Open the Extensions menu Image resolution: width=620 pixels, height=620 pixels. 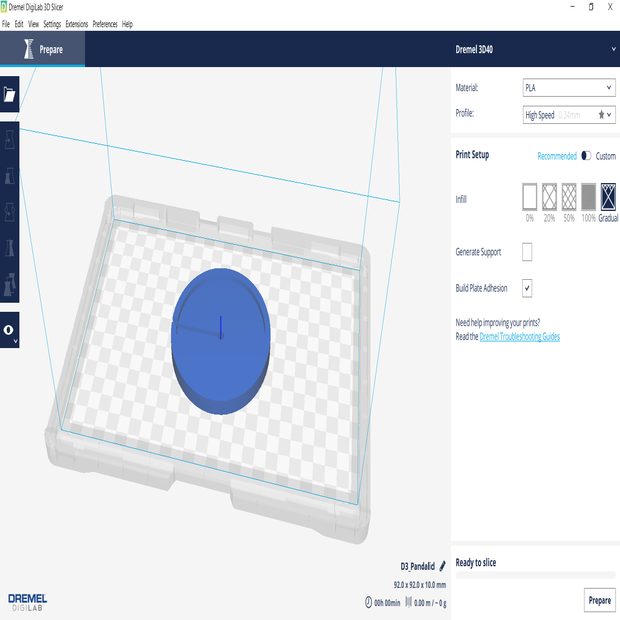pyautogui.click(x=76, y=23)
